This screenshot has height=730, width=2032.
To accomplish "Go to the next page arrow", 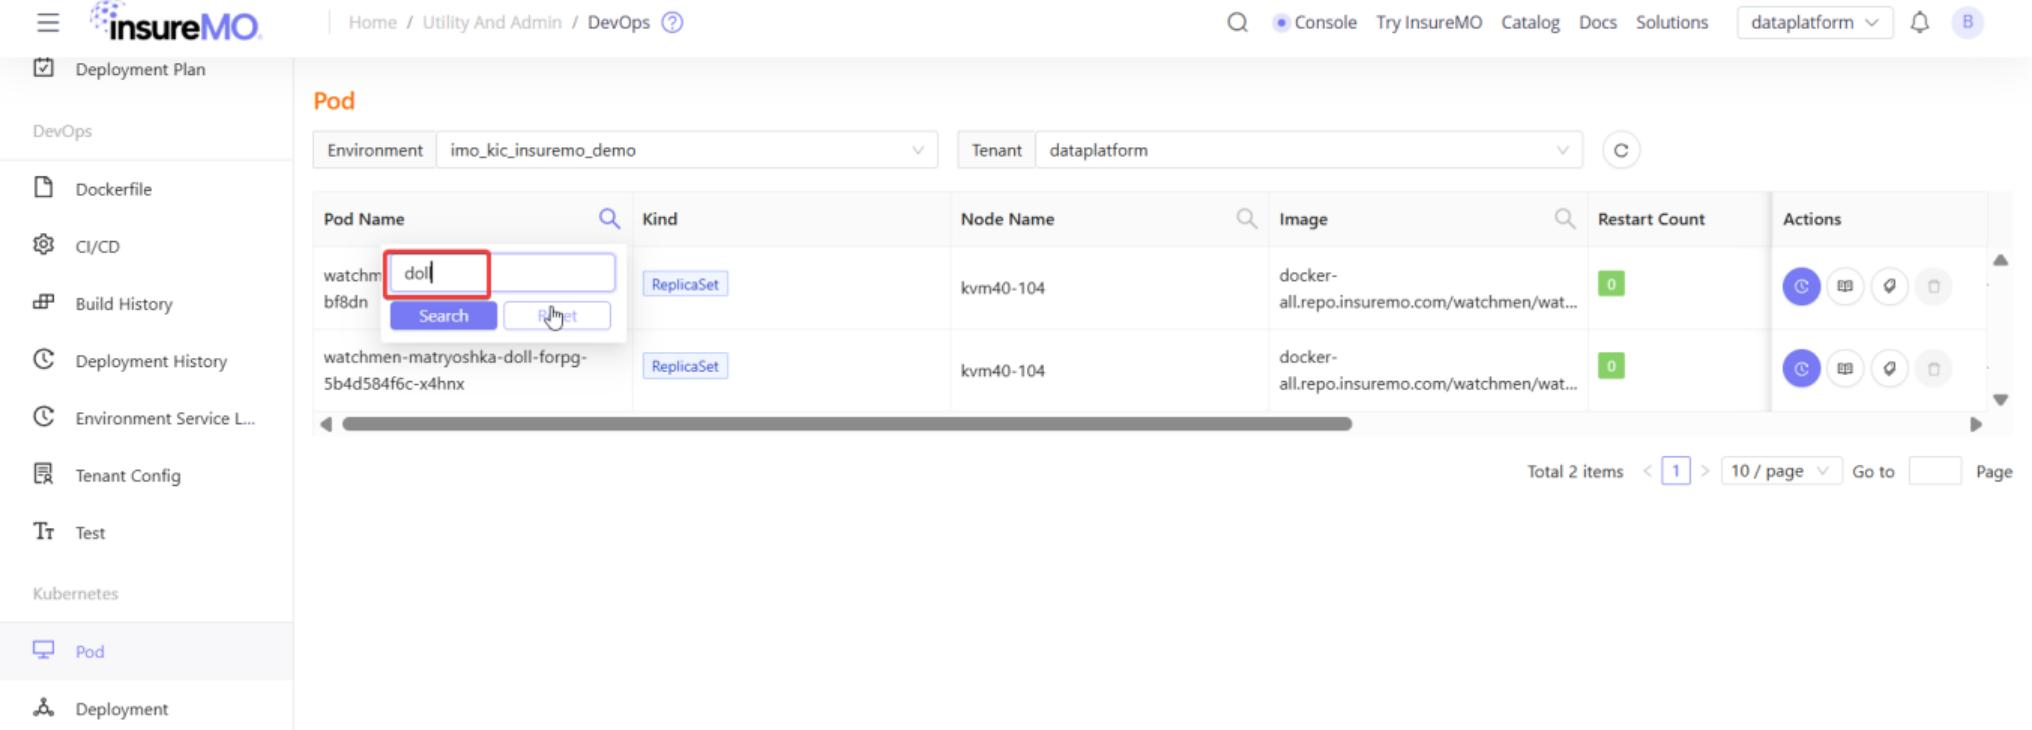I will (x=1705, y=471).
